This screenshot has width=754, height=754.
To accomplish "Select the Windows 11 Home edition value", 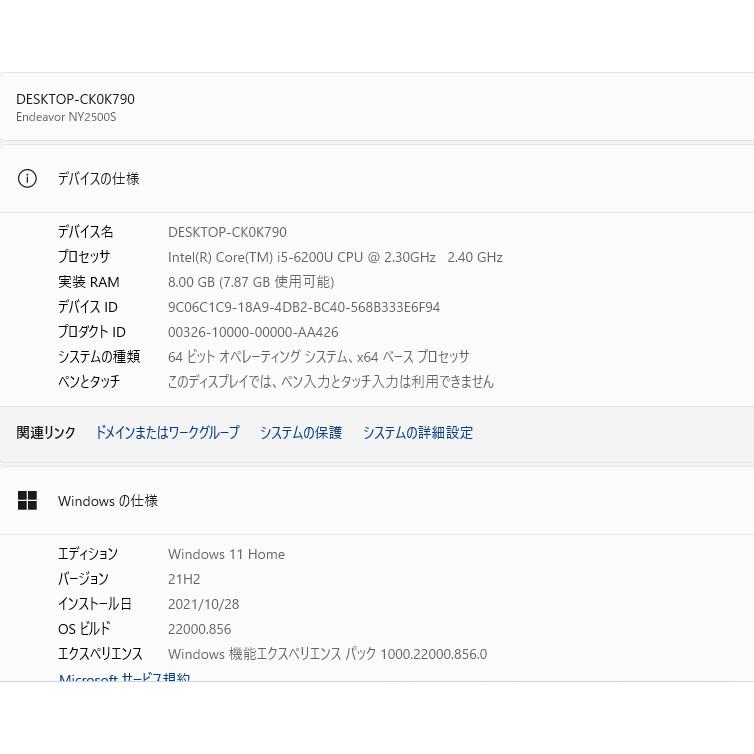I will (x=226, y=554).
